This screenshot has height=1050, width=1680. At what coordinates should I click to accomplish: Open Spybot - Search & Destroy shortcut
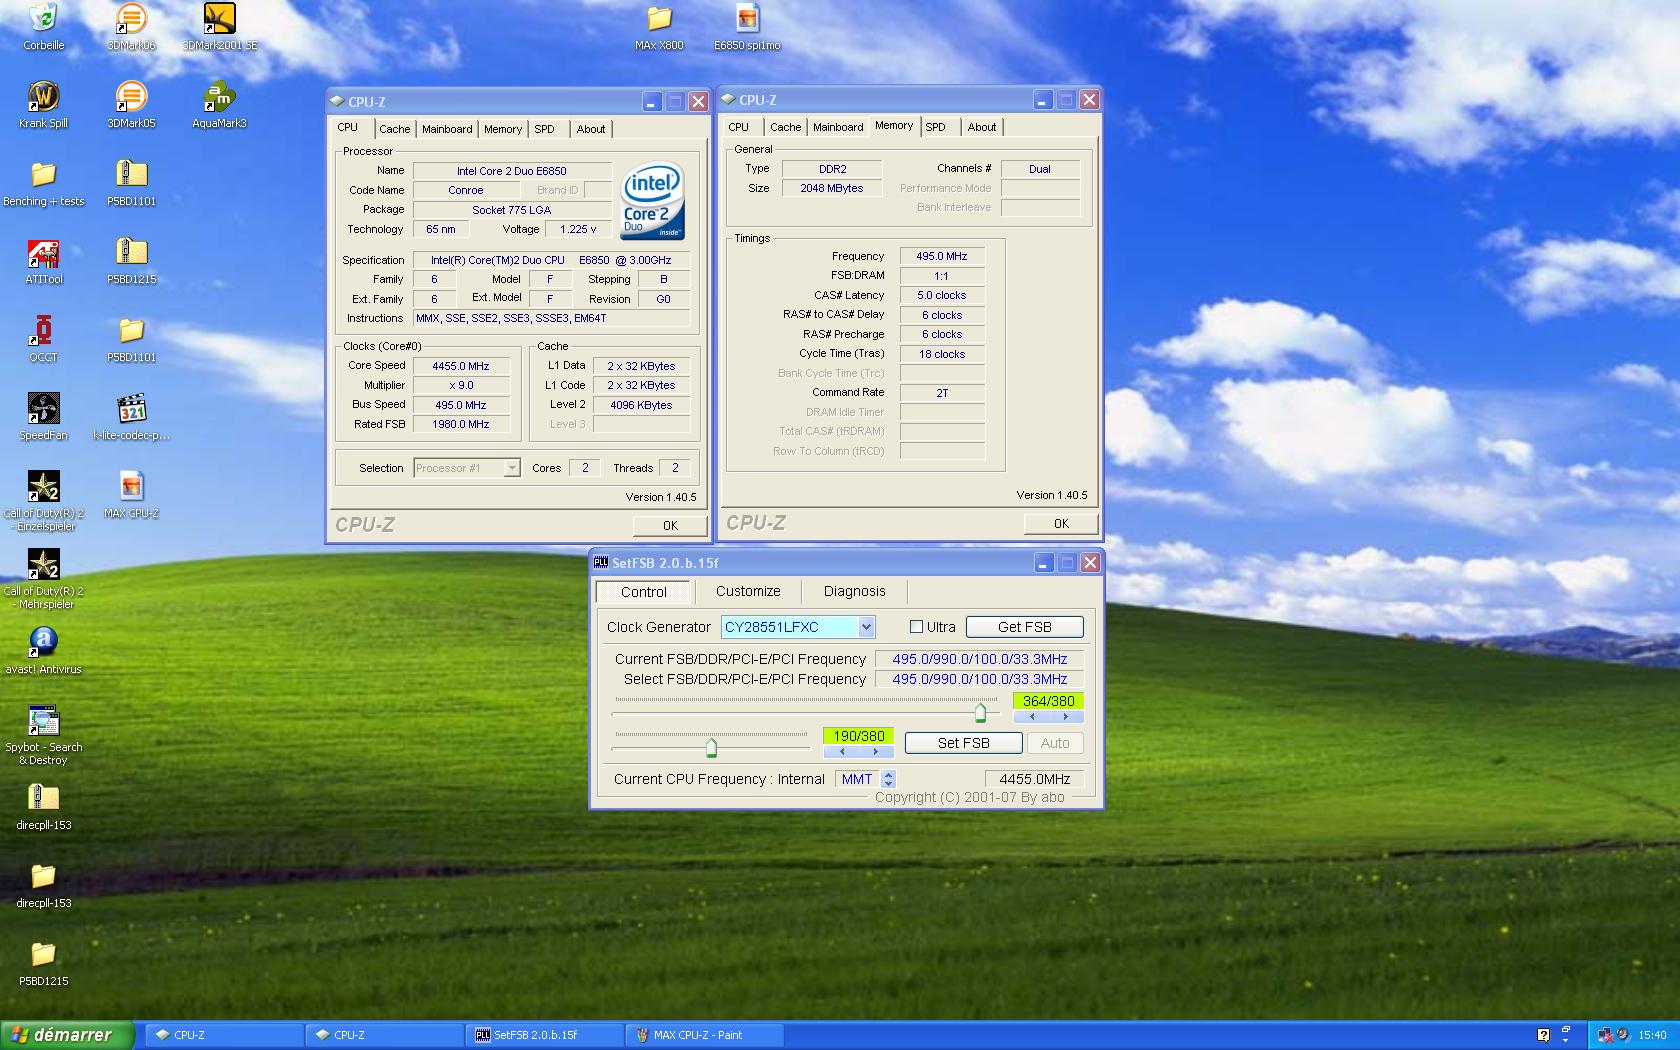(43, 720)
